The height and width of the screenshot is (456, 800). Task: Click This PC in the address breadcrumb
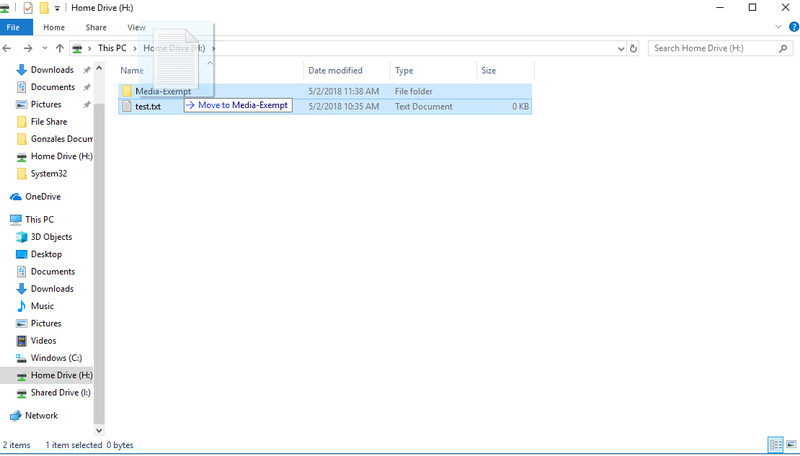111,48
